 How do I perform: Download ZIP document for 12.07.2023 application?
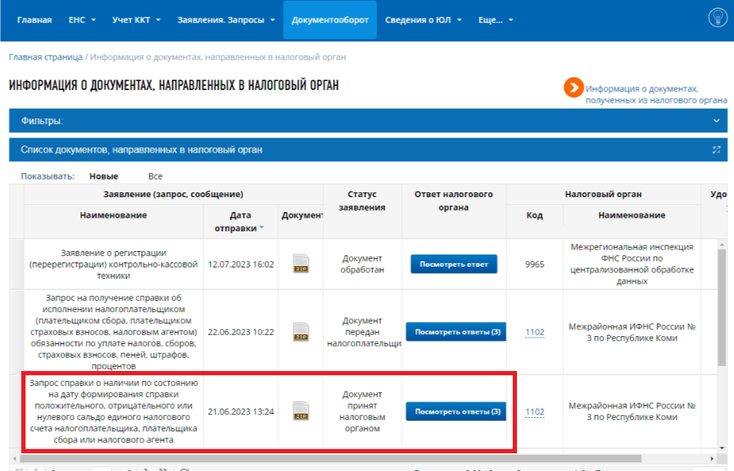pyautogui.click(x=301, y=264)
